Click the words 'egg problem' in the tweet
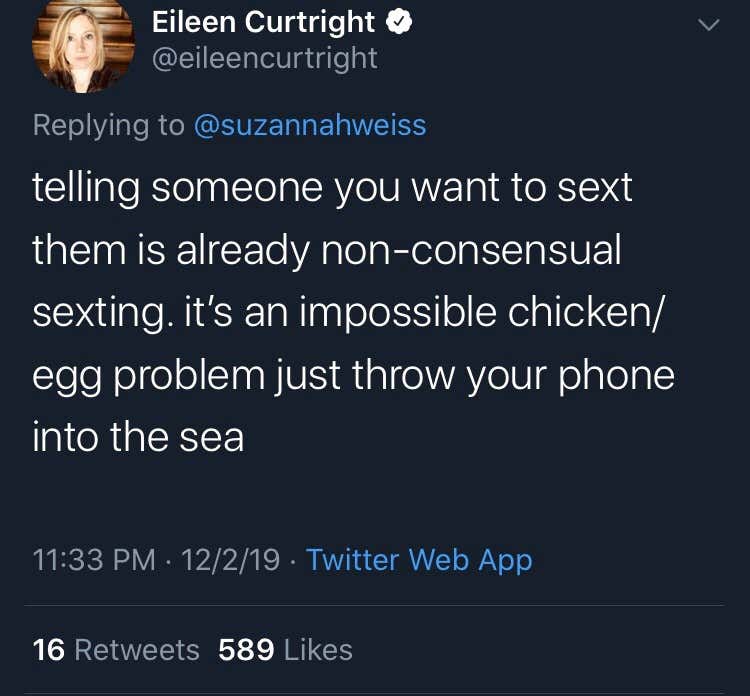This screenshot has width=750, height=696. coord(149,377)
